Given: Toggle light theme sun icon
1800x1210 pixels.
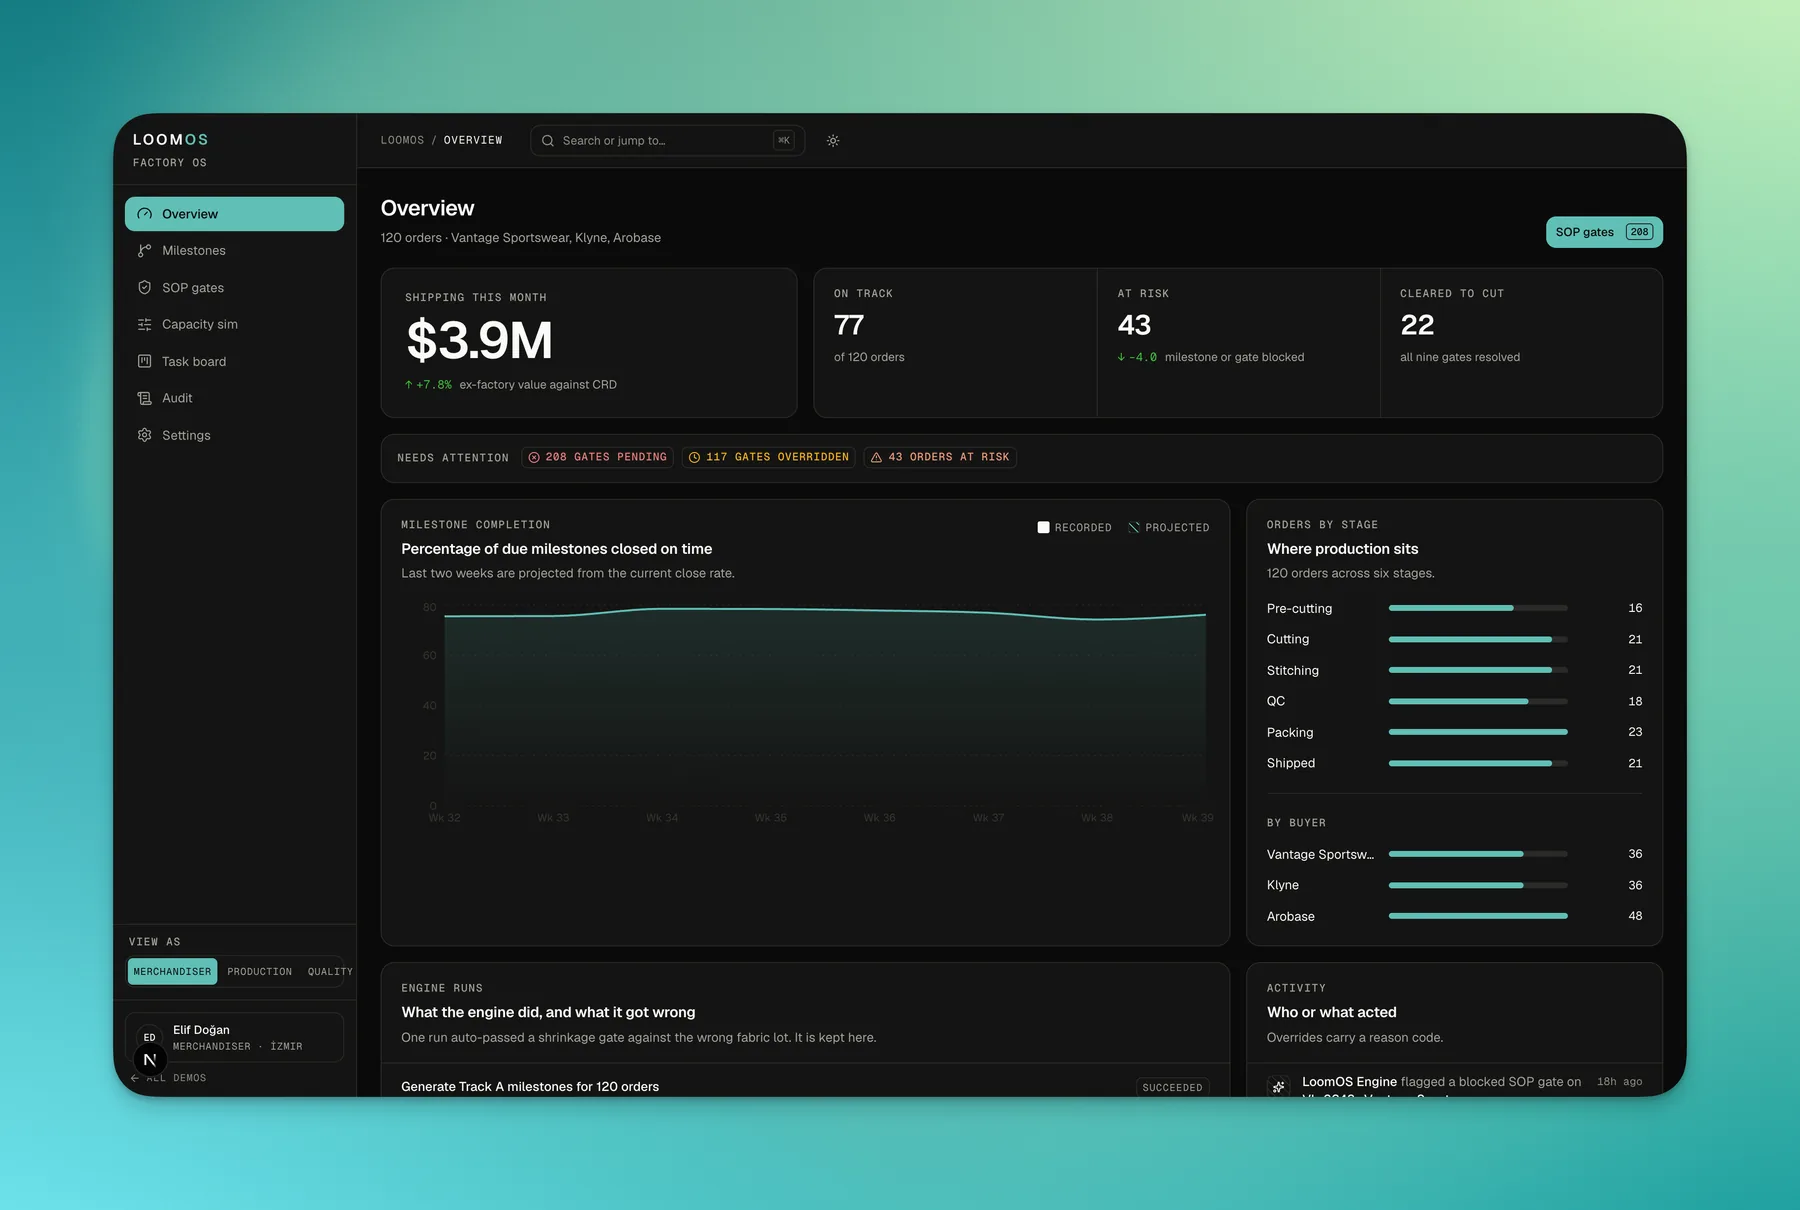Looking at the screenshot, I should point(833,141).
